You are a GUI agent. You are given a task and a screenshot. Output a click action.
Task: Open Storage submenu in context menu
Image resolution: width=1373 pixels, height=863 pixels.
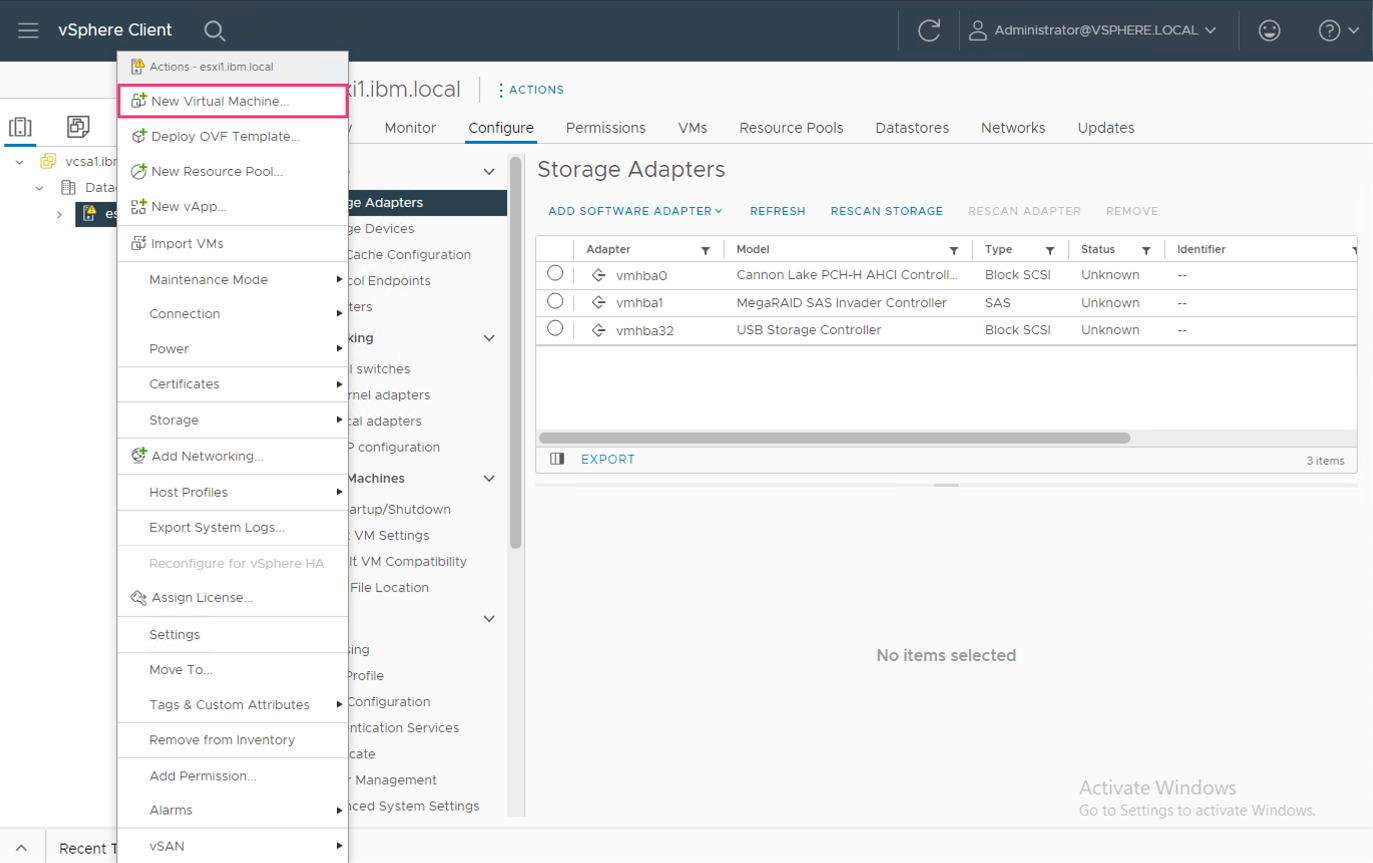pos(233,420)
